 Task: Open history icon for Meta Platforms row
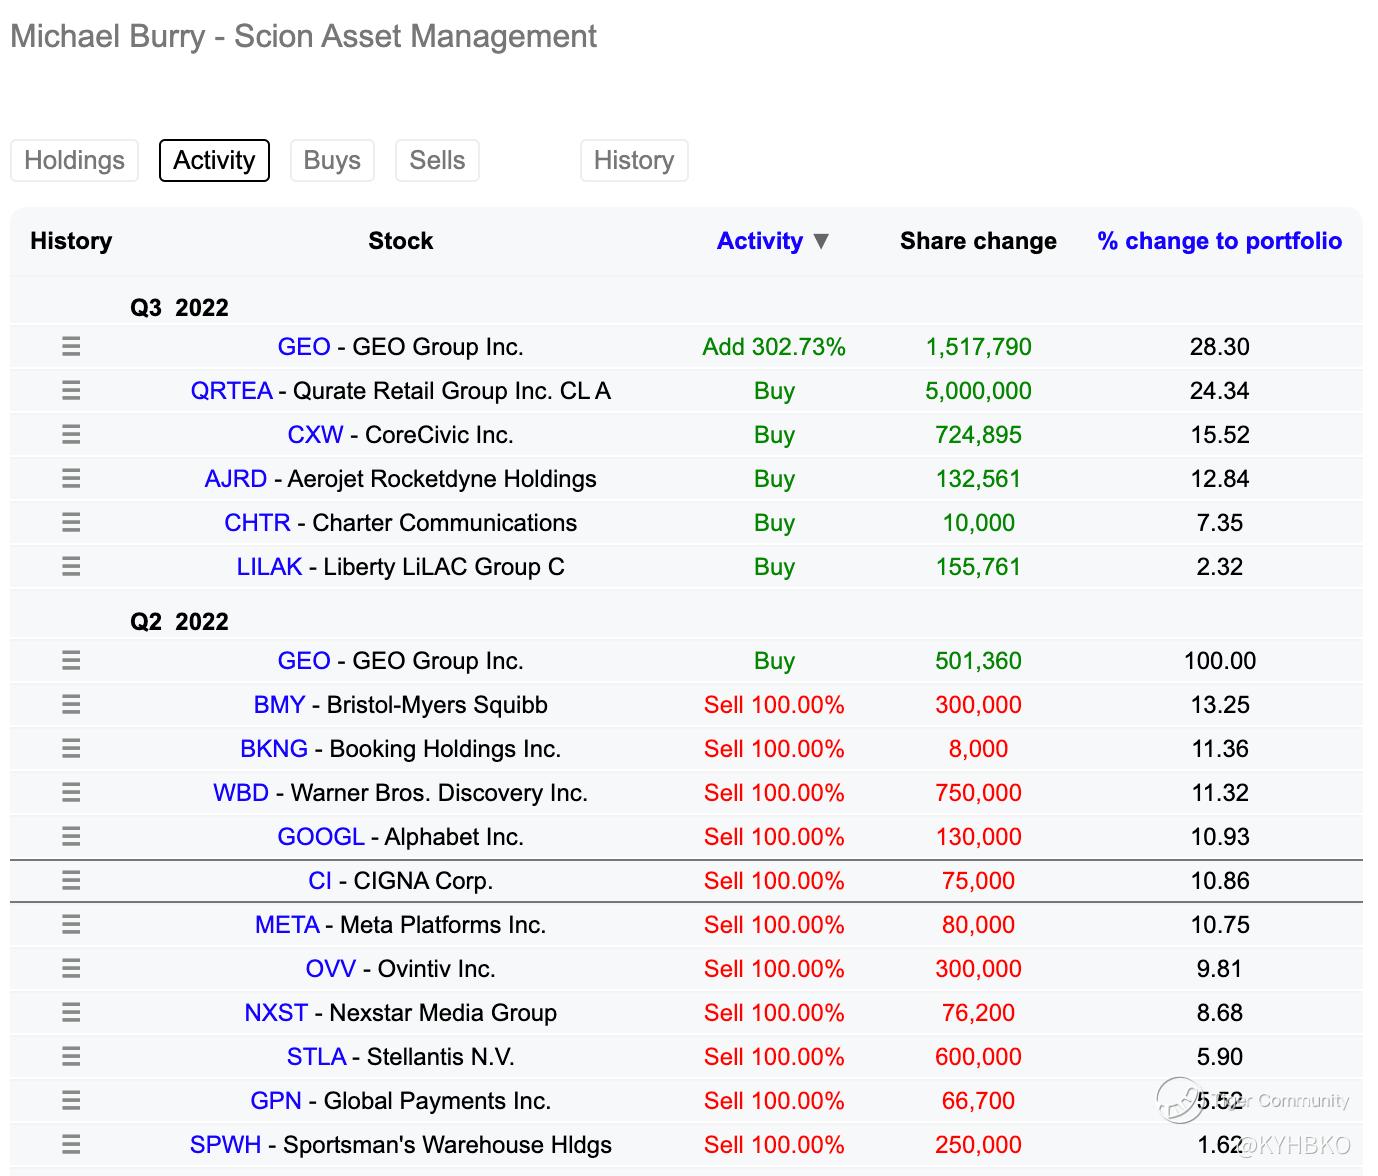[x=71, y=925]
